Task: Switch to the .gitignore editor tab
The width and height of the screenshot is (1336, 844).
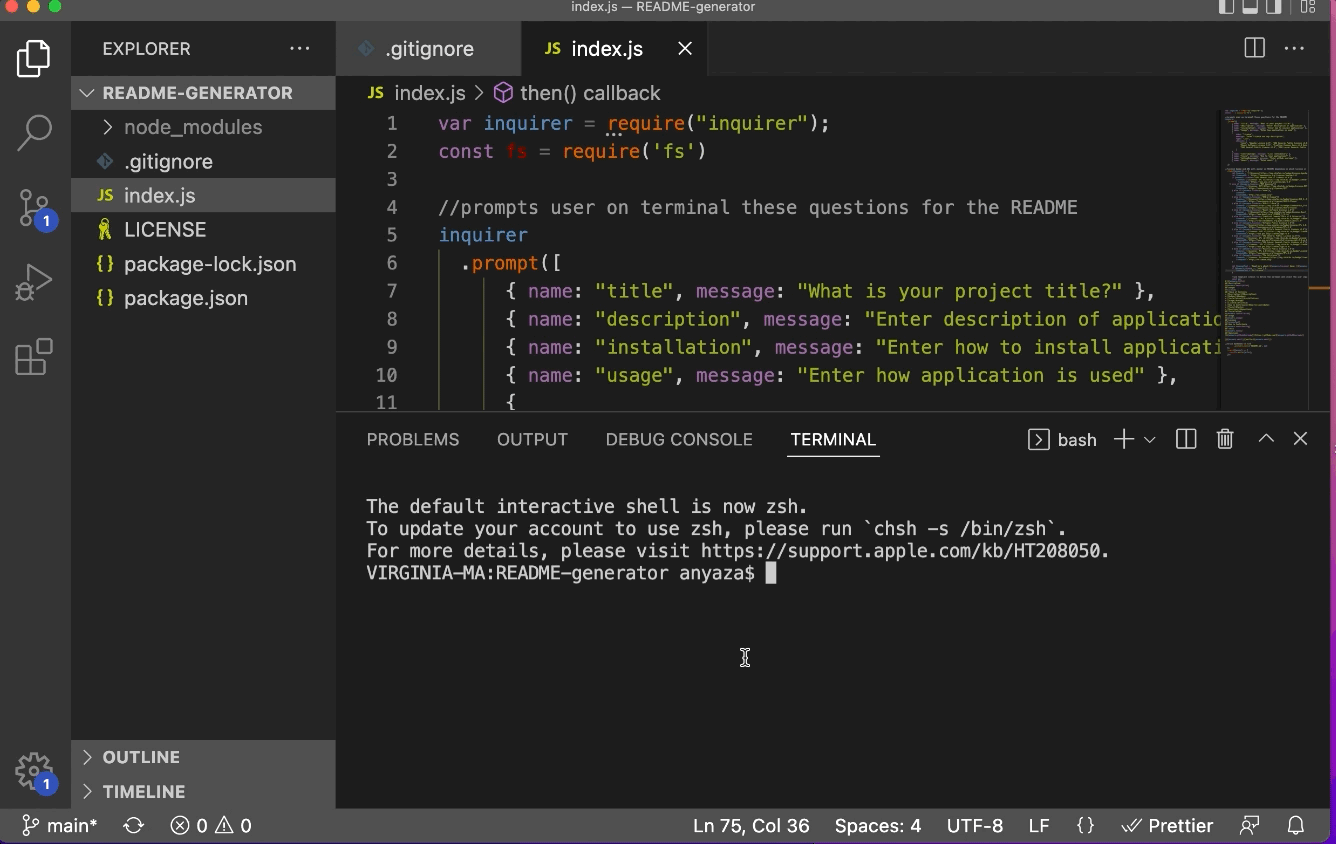Action: click(x=428, y=48)
